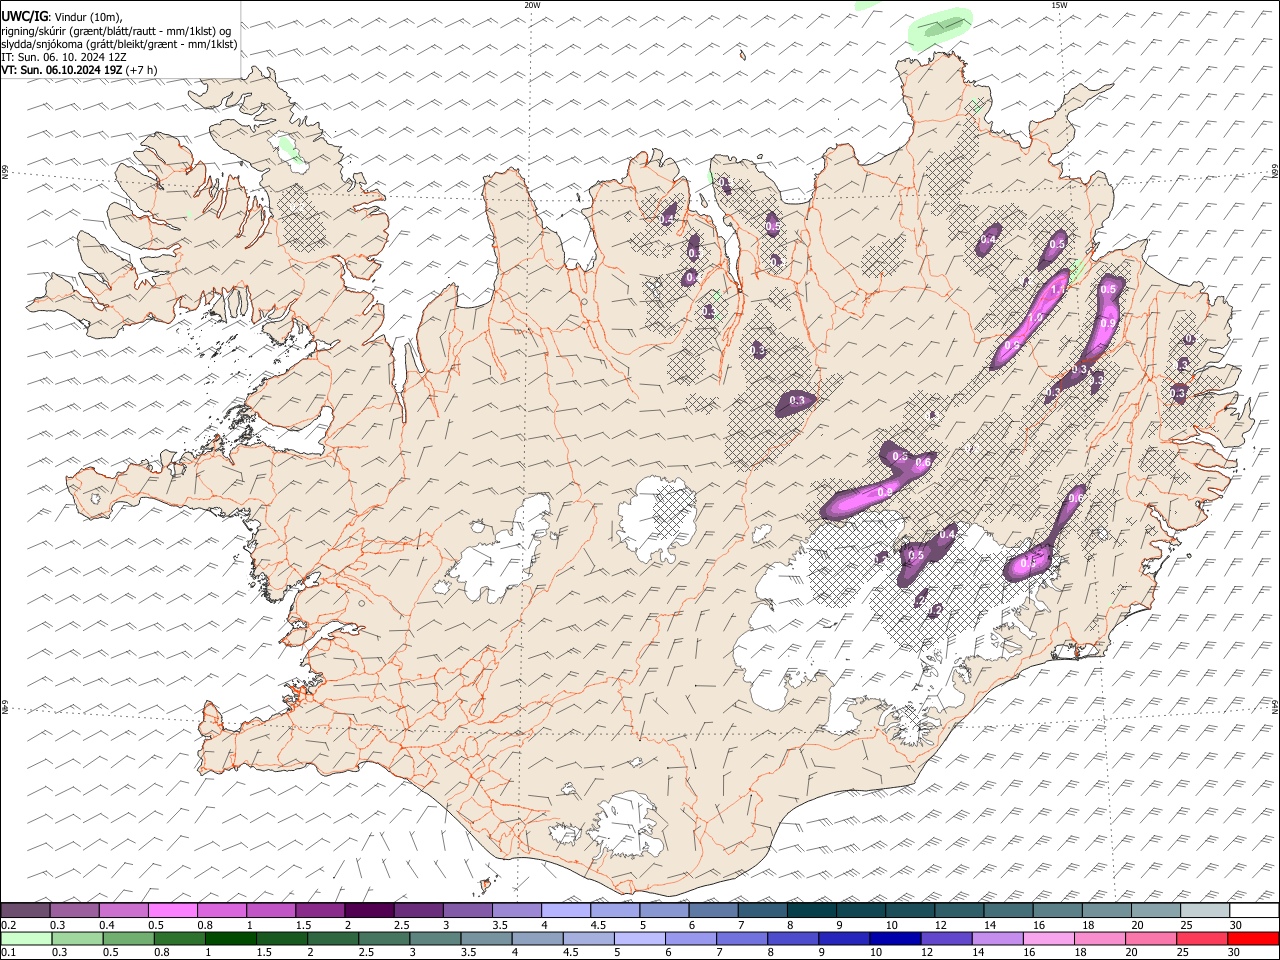Select lower-row deep blue swatch between 10 and 12

pyautogui.click(x=894, y=938)
